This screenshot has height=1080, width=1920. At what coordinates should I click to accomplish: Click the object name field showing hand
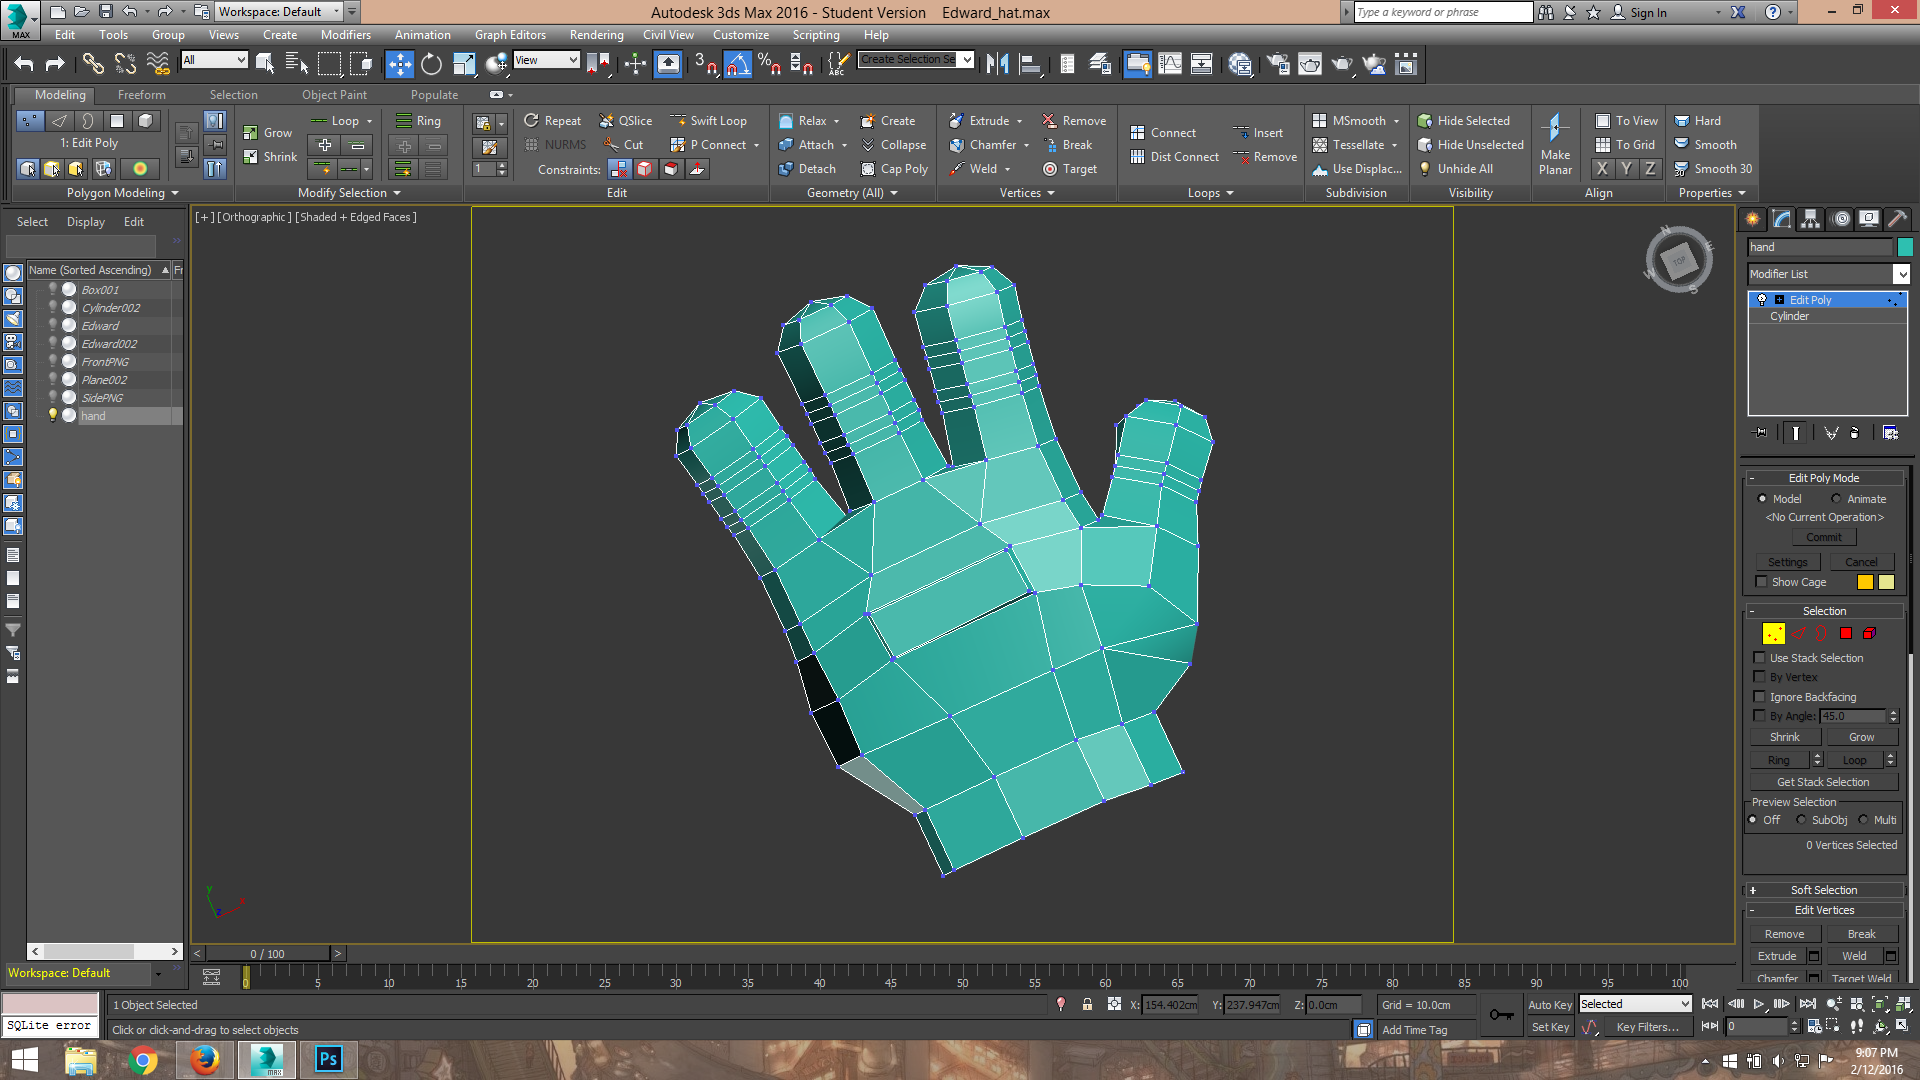pos(1820,247)
